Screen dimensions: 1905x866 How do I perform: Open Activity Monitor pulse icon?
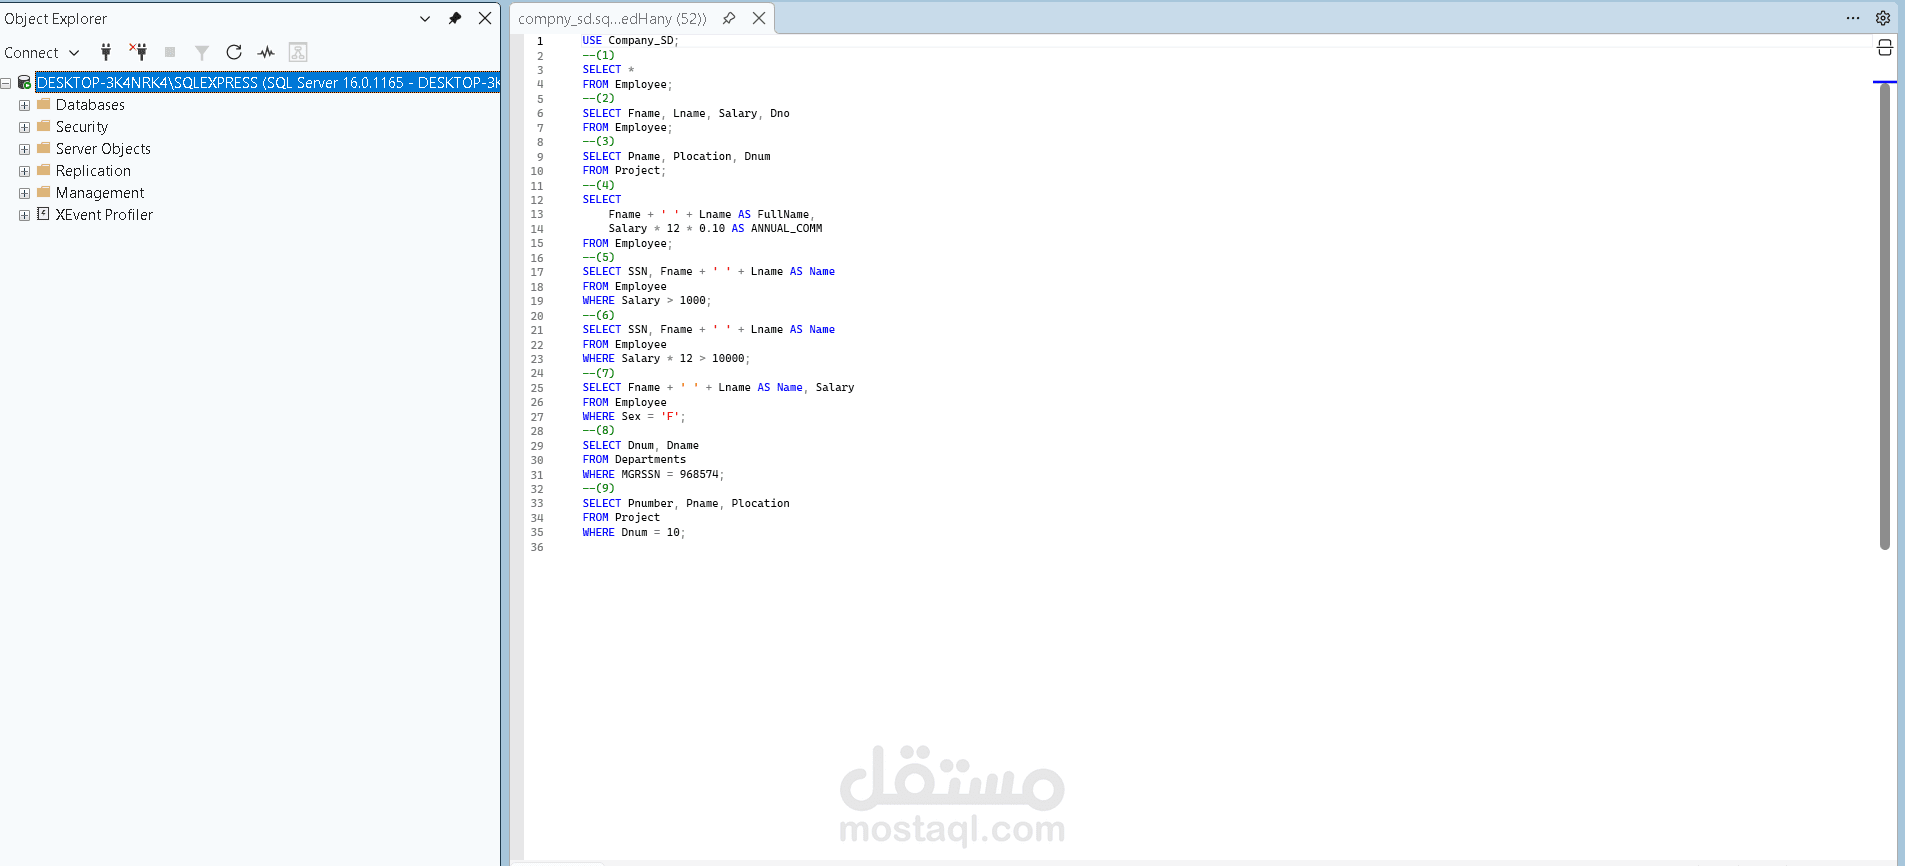(266, 52)
